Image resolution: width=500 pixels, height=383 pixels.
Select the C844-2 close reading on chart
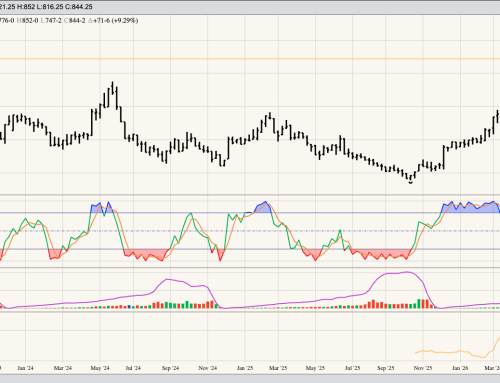pos(75,21)
